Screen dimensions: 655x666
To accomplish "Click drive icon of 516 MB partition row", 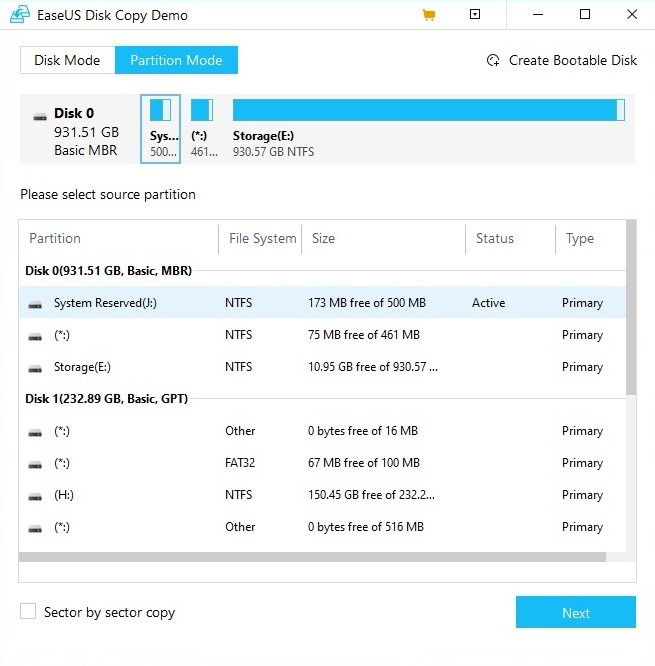I will coord(35,529).
